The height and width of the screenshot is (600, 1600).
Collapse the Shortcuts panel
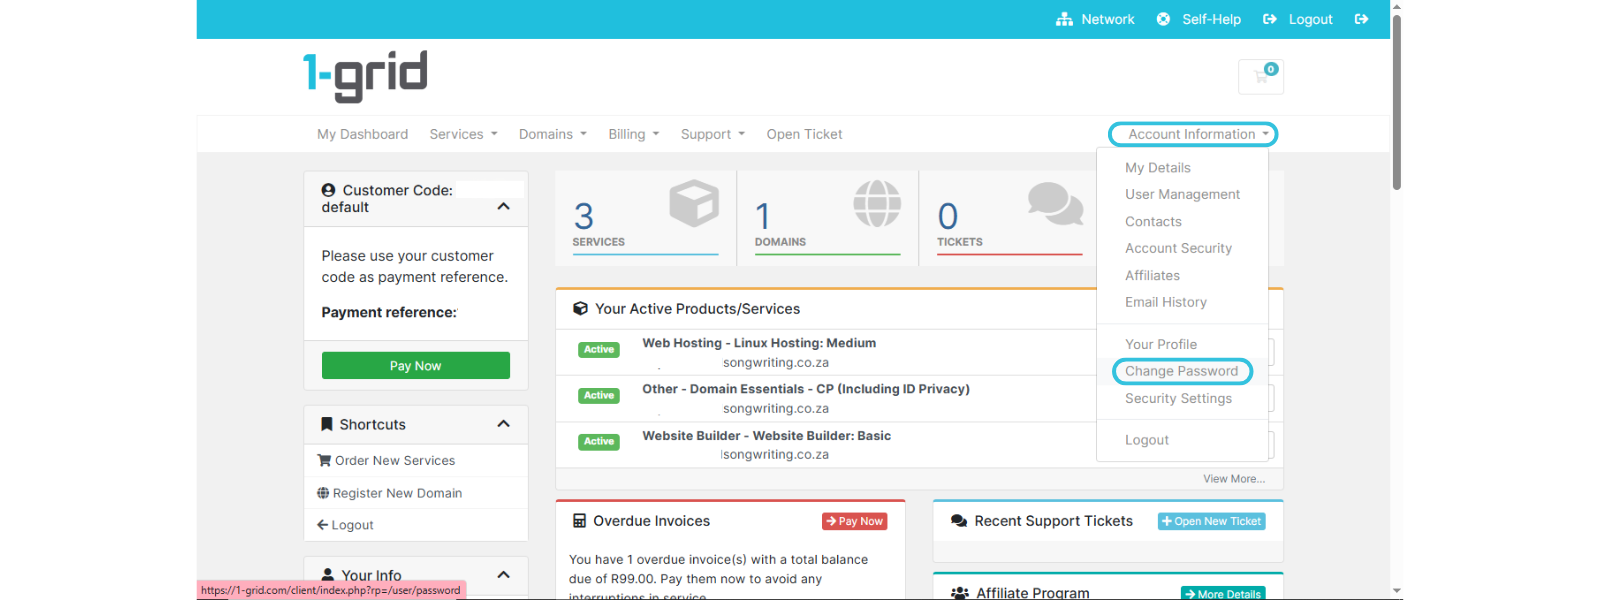(x=503, y=424)
